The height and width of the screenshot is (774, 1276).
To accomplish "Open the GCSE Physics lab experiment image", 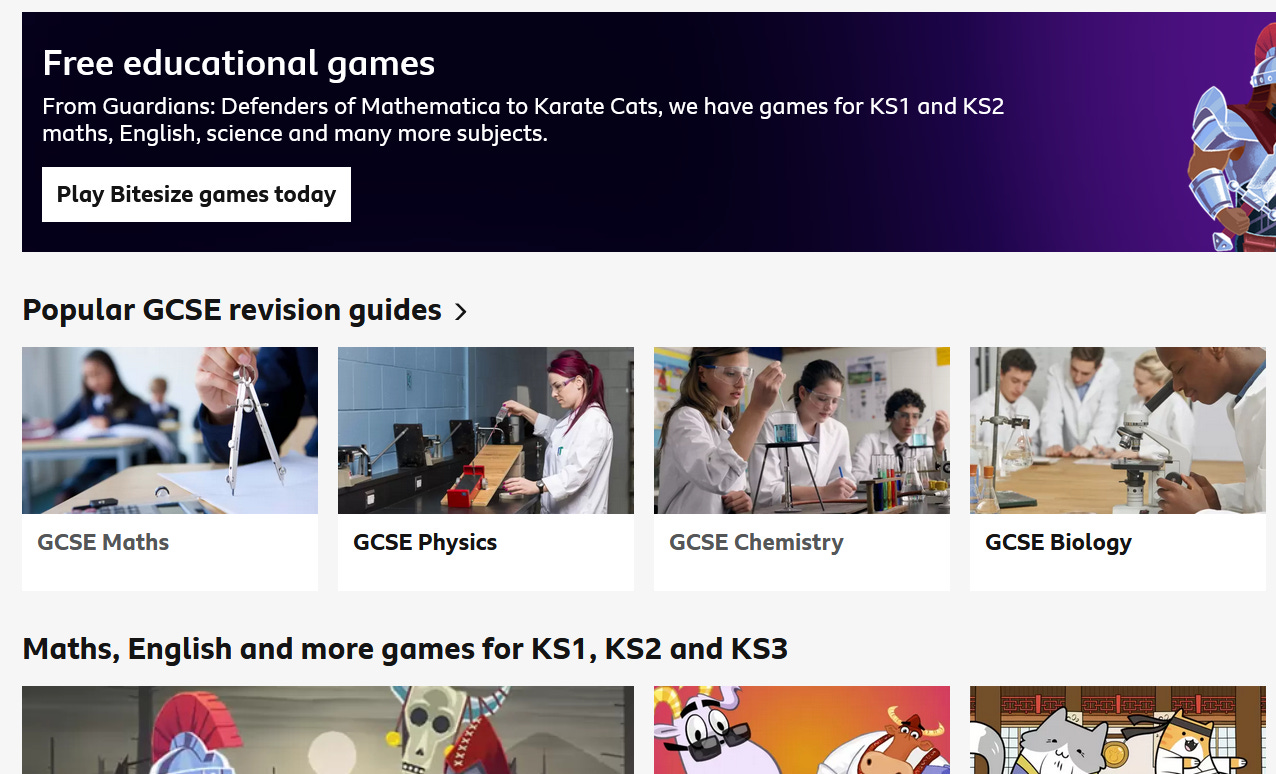I will (x=486, y=430).
